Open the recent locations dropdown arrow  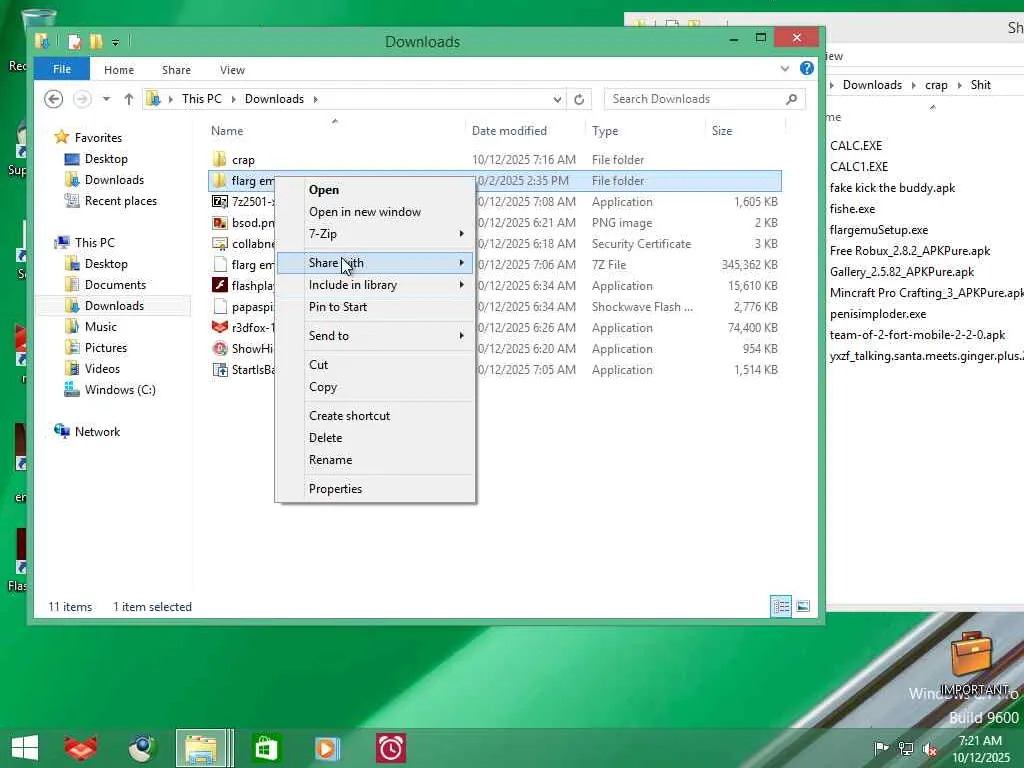click(106, 99)
